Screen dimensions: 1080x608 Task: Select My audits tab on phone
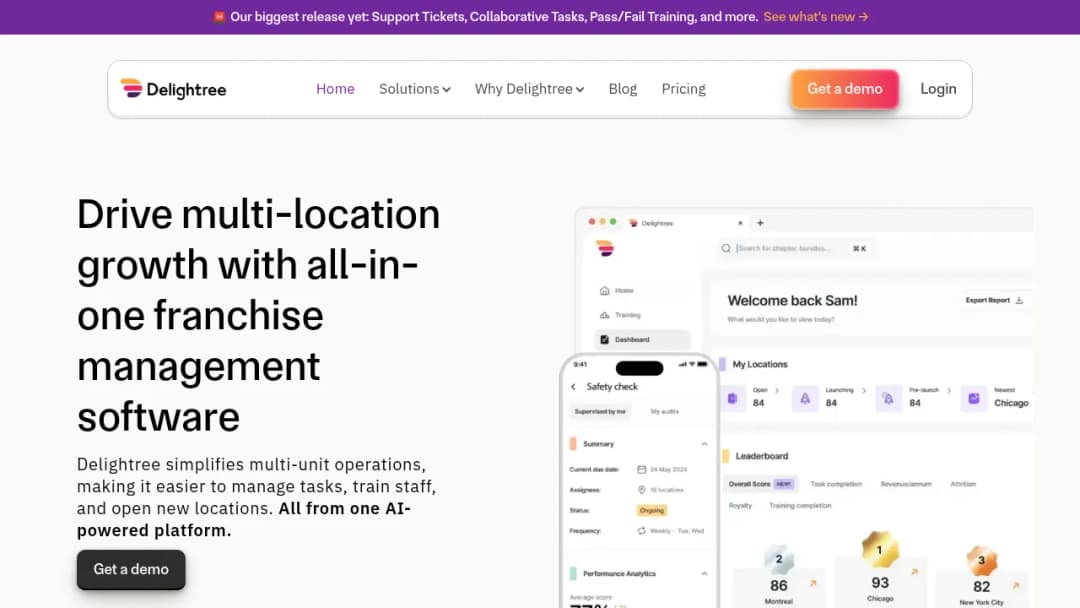coord(665,411)
